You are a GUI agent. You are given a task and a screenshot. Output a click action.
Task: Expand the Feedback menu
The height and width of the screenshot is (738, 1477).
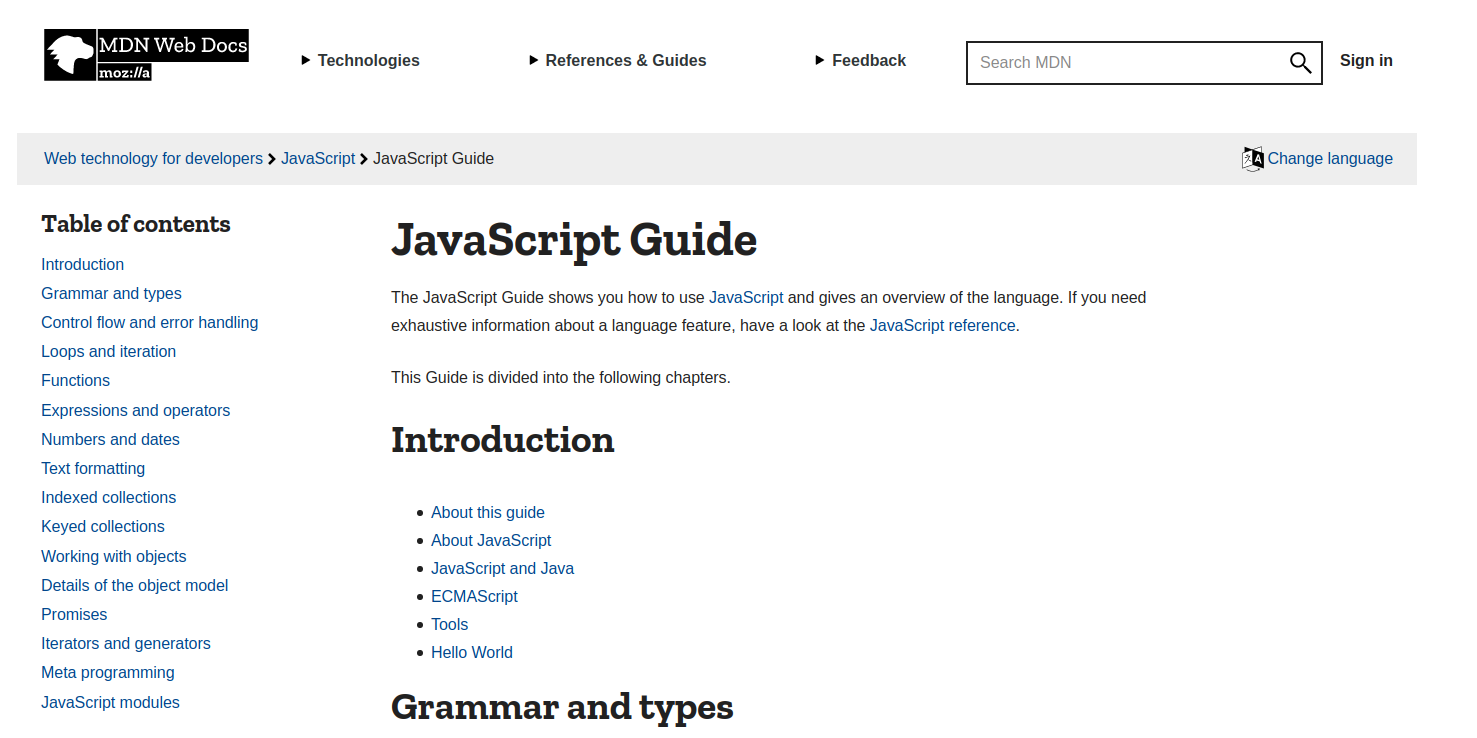[860, 61]
